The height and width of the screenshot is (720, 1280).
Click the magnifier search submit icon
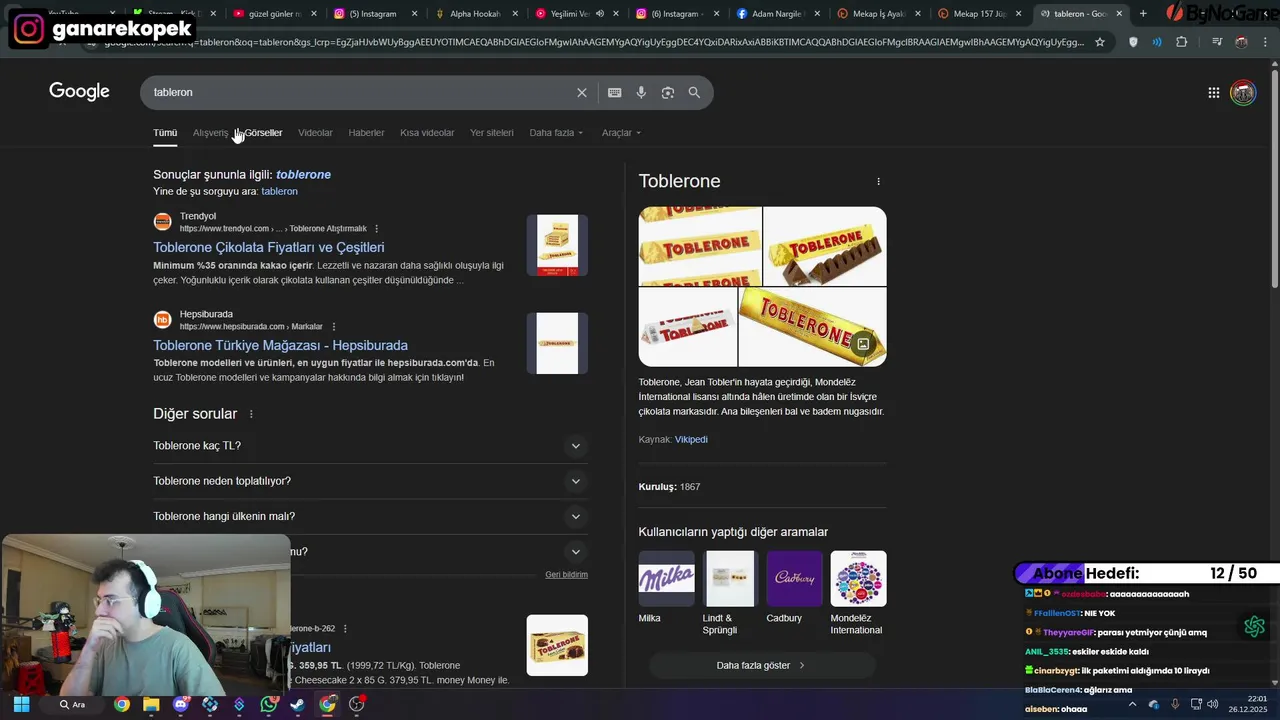[694, 92]
